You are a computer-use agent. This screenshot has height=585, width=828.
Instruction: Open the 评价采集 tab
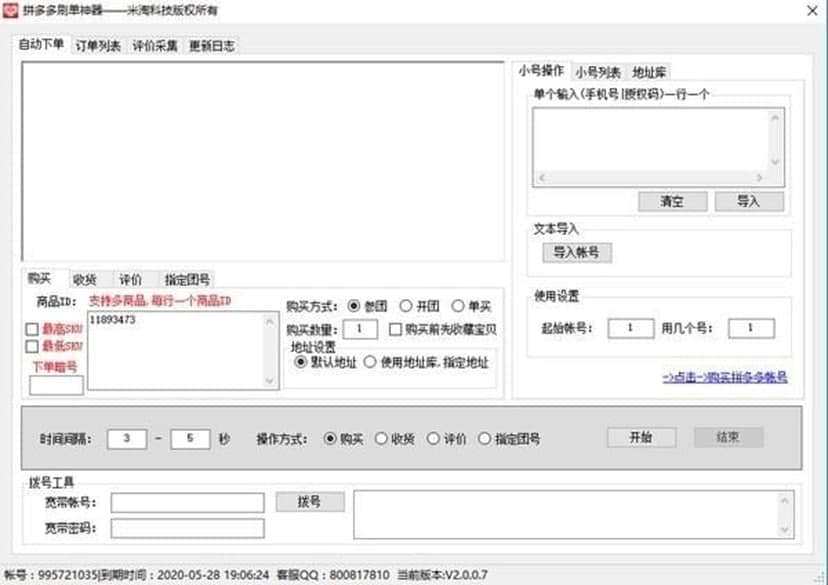[x=155, y=46]
